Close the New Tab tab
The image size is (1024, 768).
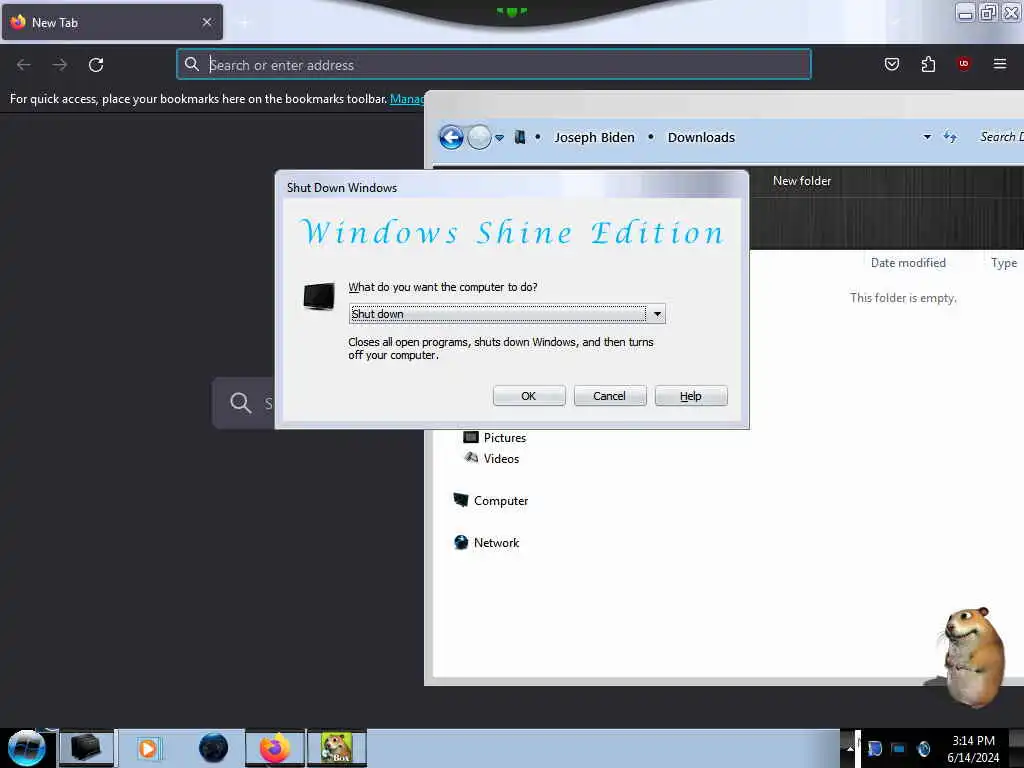[207, 22]
